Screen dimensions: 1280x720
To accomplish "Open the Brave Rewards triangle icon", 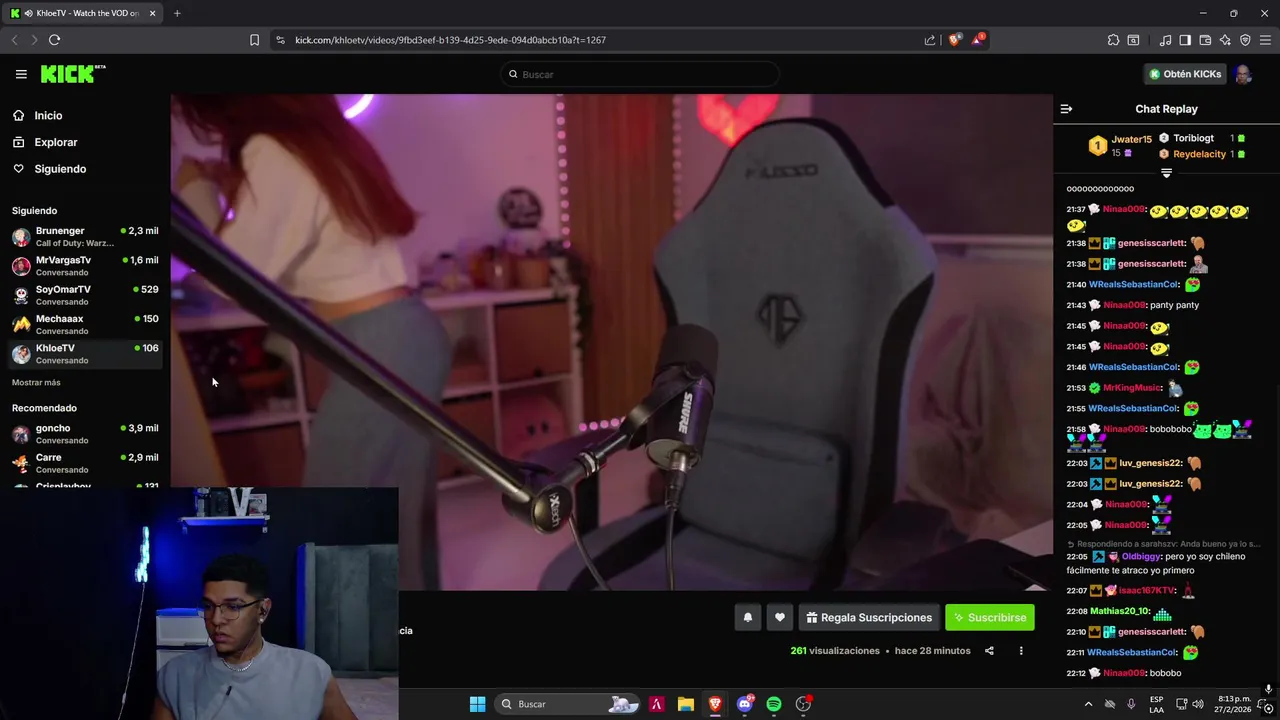I will click(978, 40).
